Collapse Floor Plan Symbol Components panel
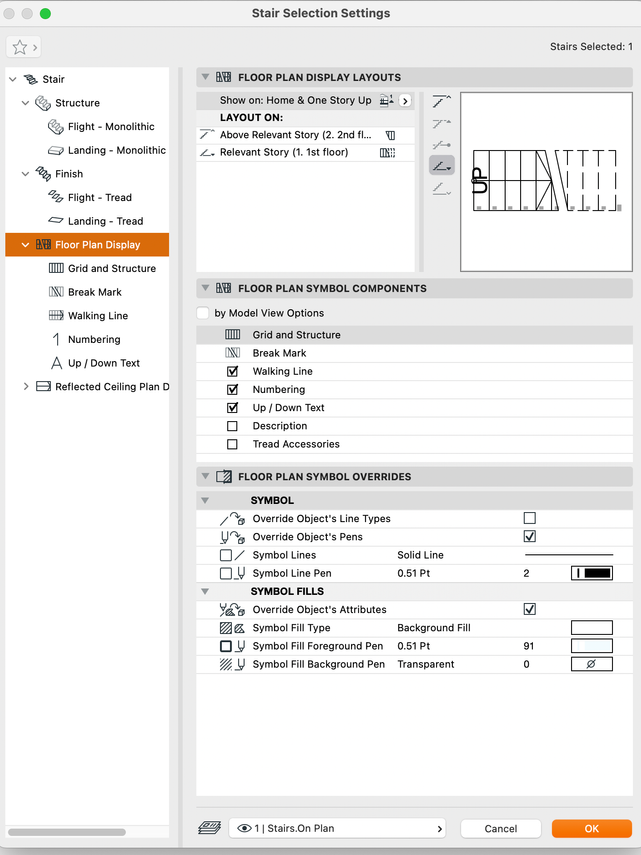 (205, 288)
